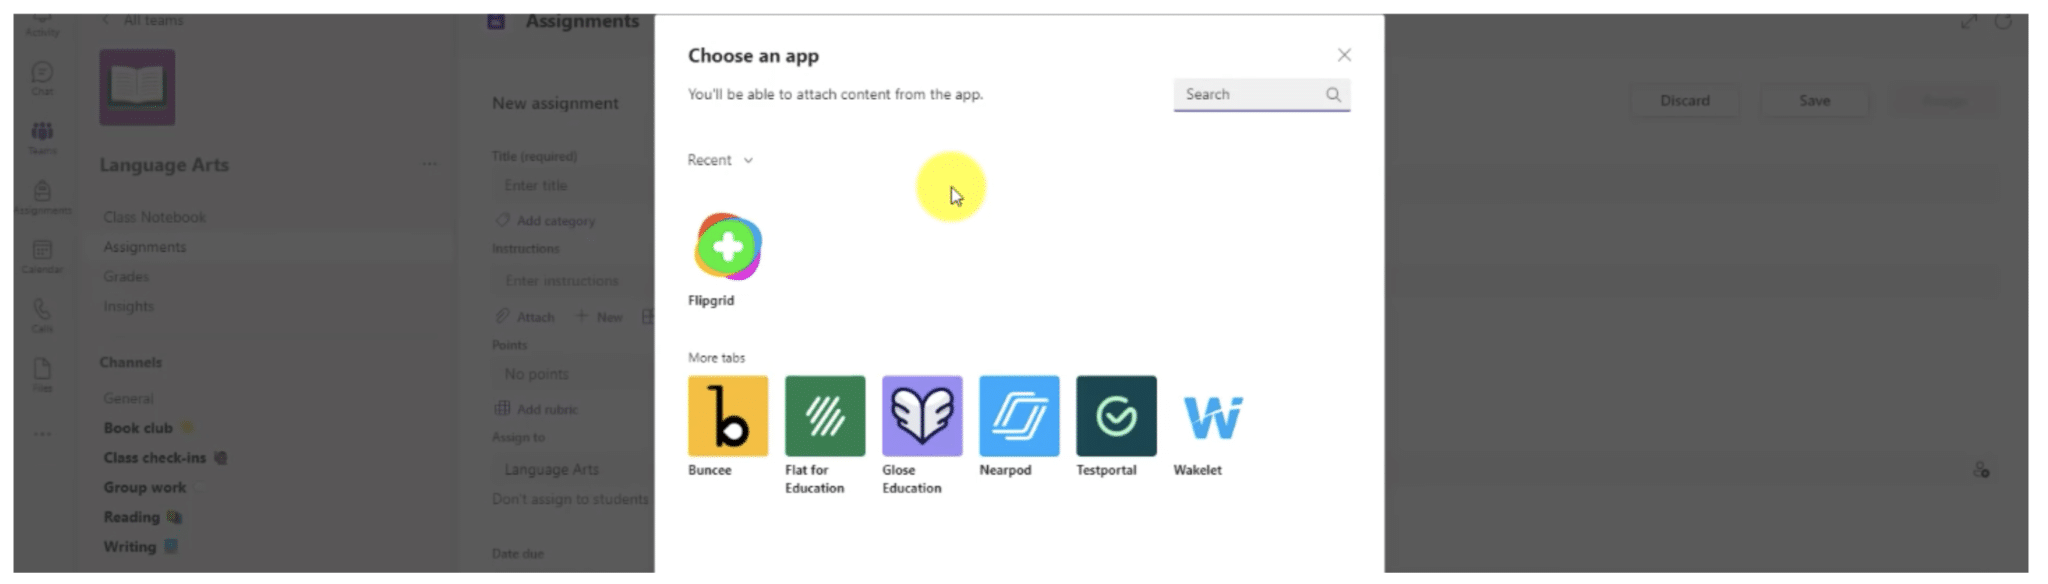Choose the Buncee app tile

[x=728, y=416]
